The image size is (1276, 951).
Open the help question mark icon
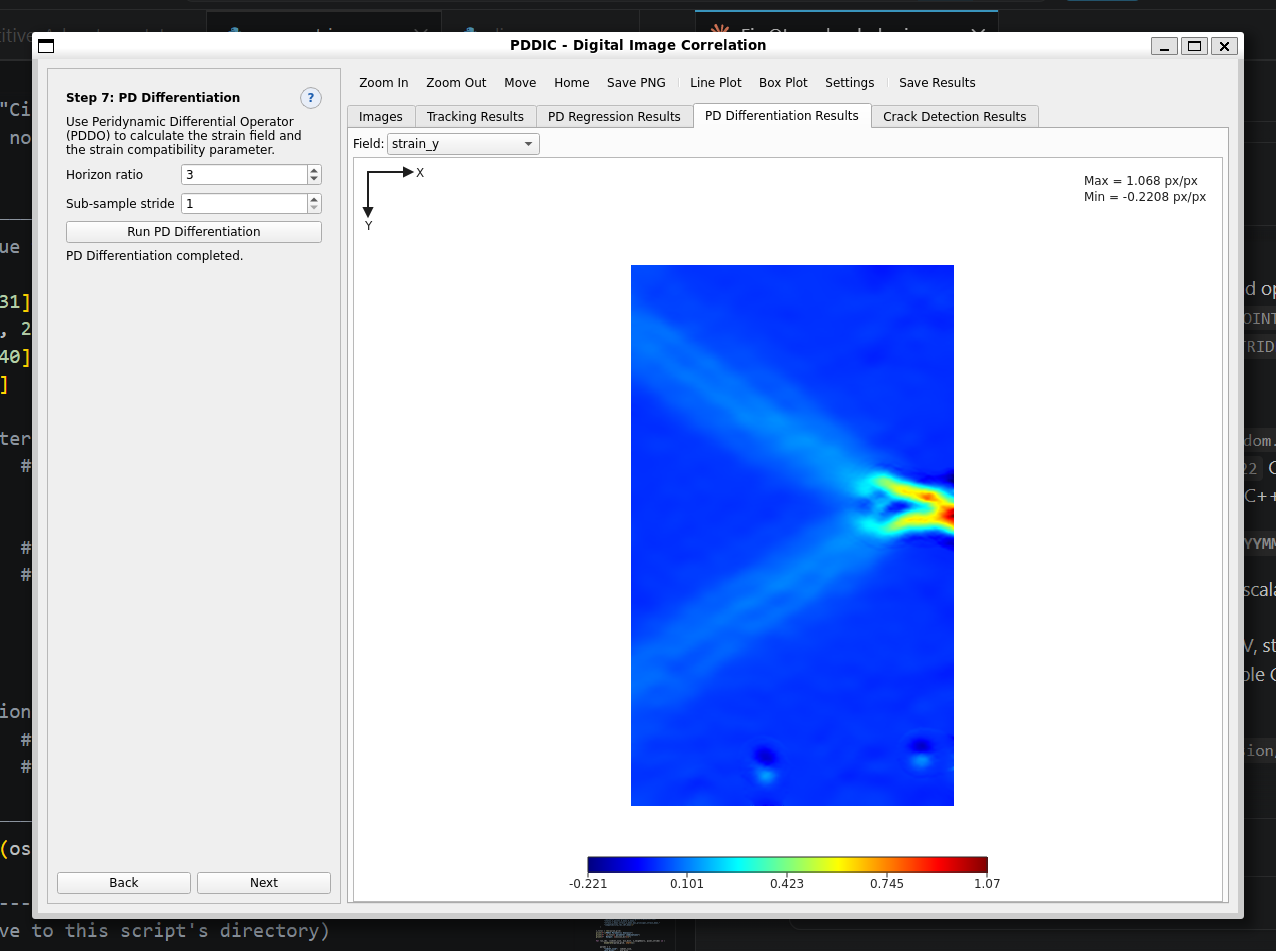coord(311,97)
